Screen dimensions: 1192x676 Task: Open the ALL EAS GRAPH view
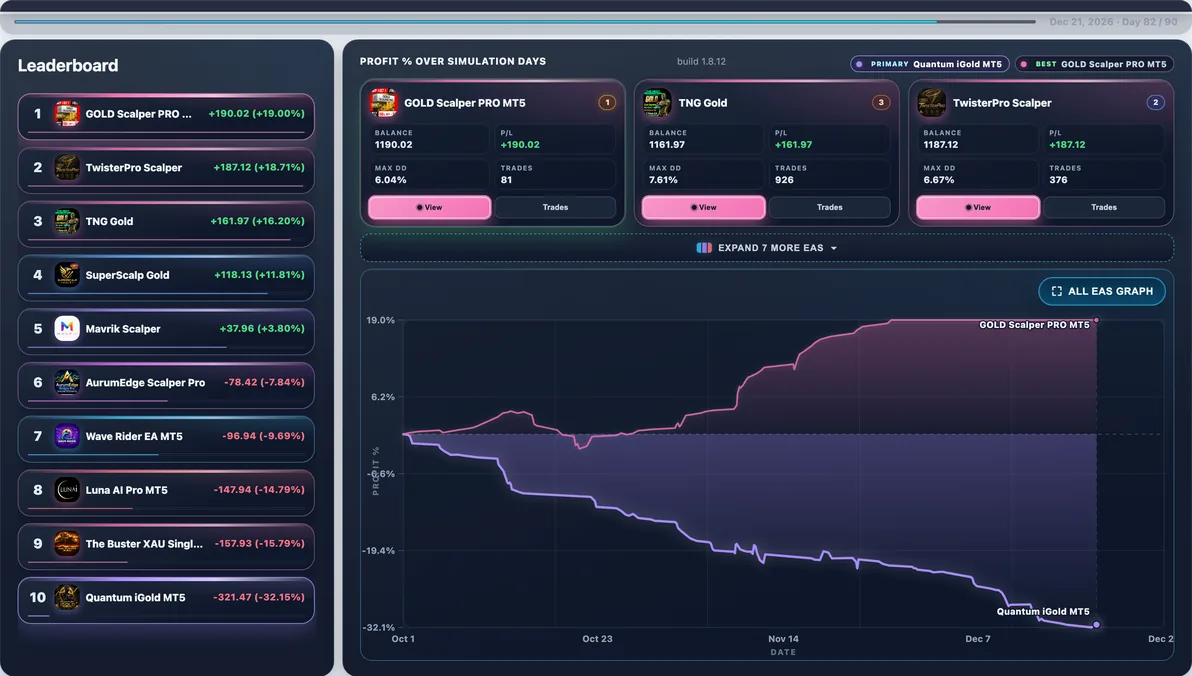1102,291
